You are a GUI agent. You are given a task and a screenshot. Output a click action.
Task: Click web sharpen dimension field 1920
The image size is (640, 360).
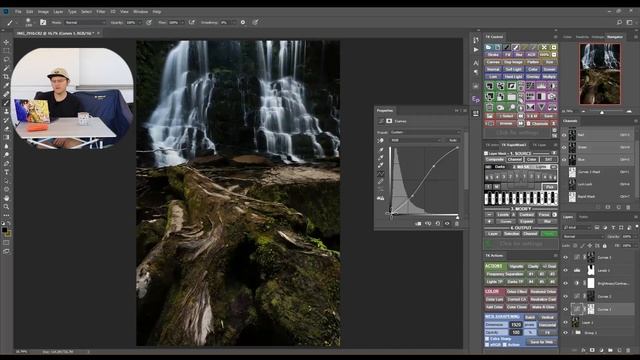point(516,325)
